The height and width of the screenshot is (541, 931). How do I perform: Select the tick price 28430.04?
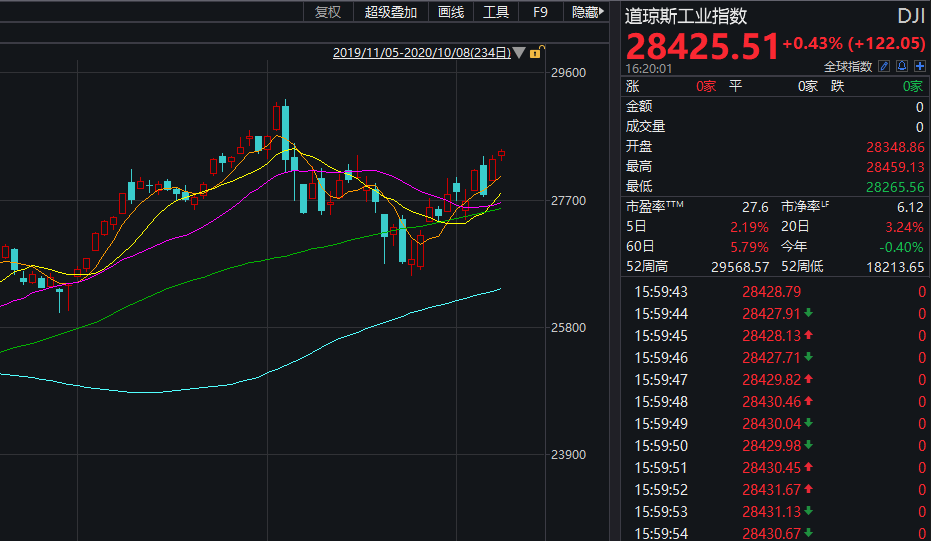point(771,423)
